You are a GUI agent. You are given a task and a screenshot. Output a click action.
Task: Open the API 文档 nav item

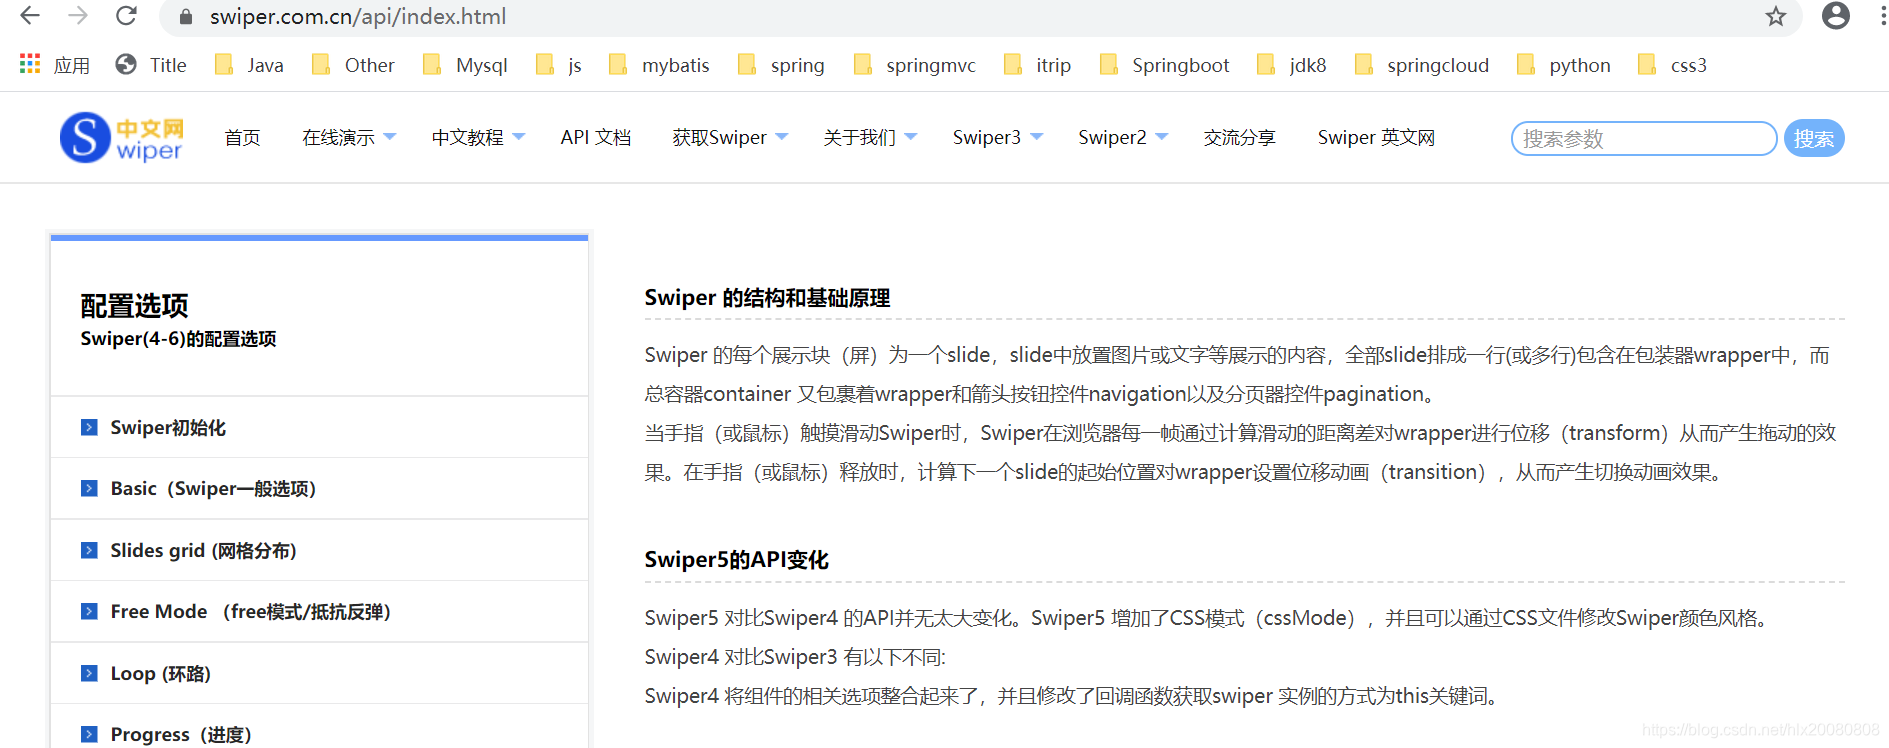pyautogui.click(x=596, y=138)
